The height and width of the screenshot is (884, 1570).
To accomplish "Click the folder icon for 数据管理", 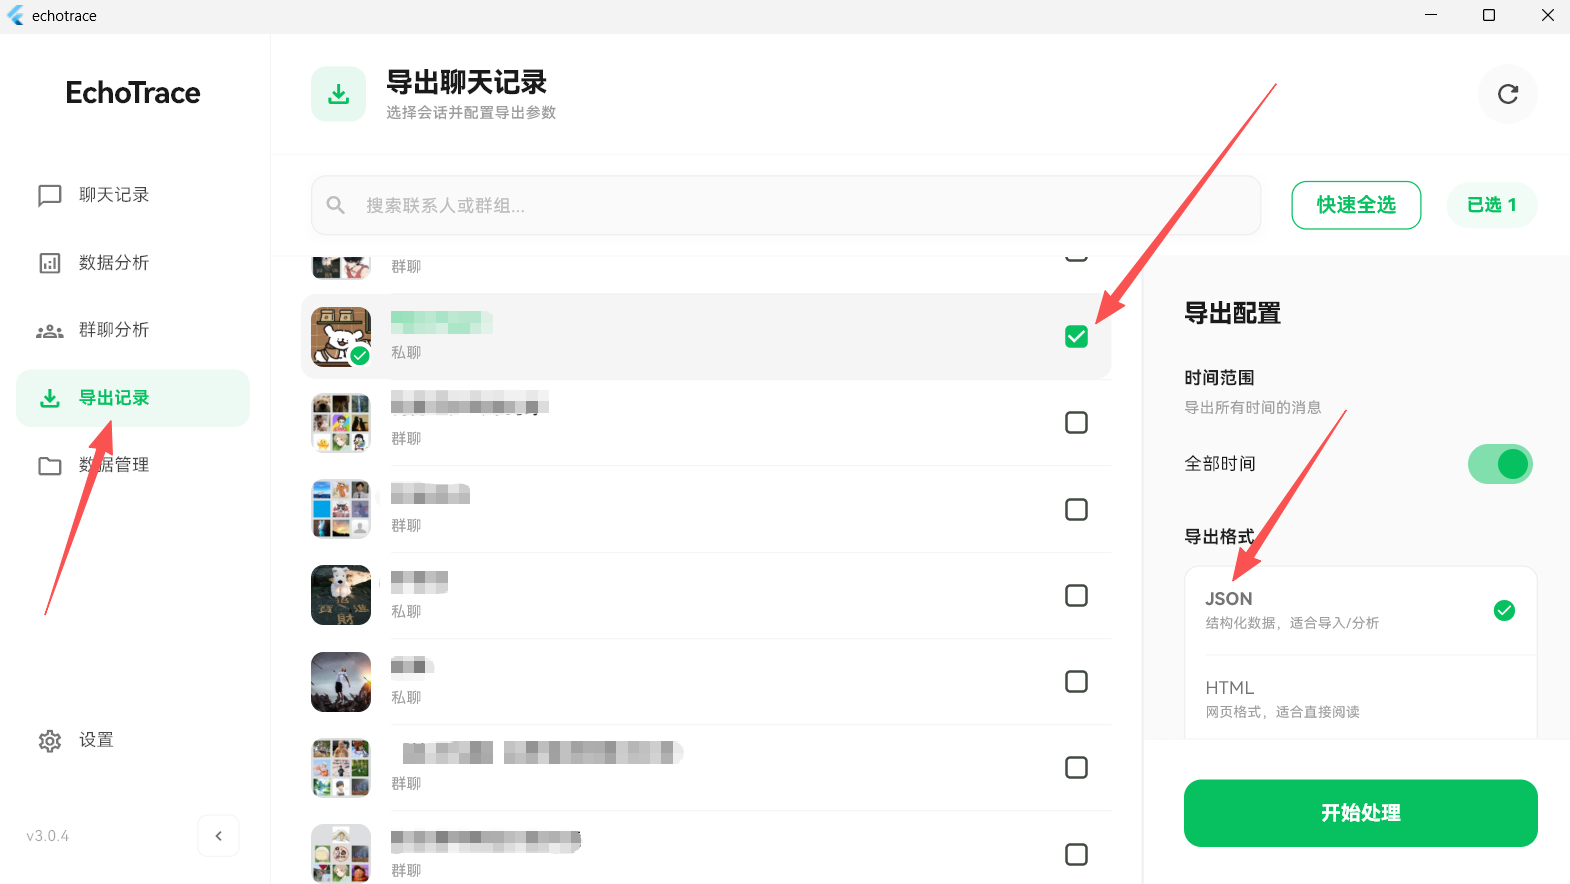I will [50, 466].
